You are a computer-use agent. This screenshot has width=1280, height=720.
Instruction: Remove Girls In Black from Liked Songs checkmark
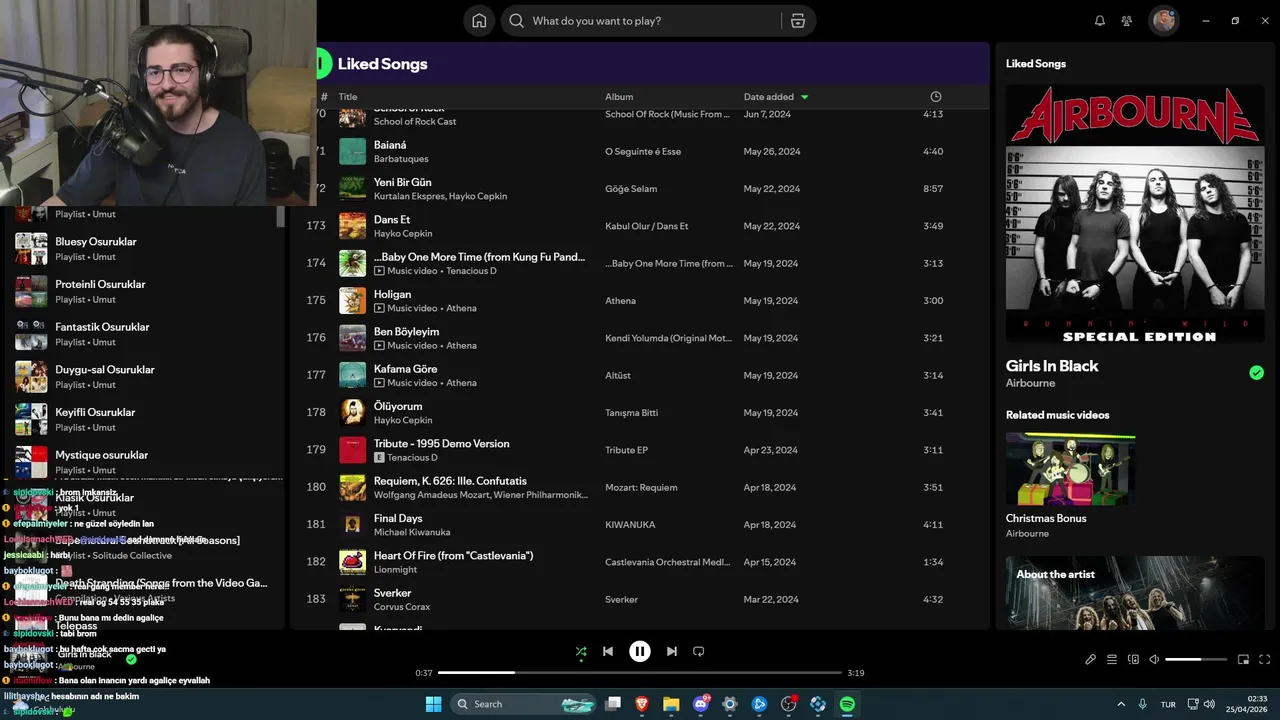(1256, 373)
